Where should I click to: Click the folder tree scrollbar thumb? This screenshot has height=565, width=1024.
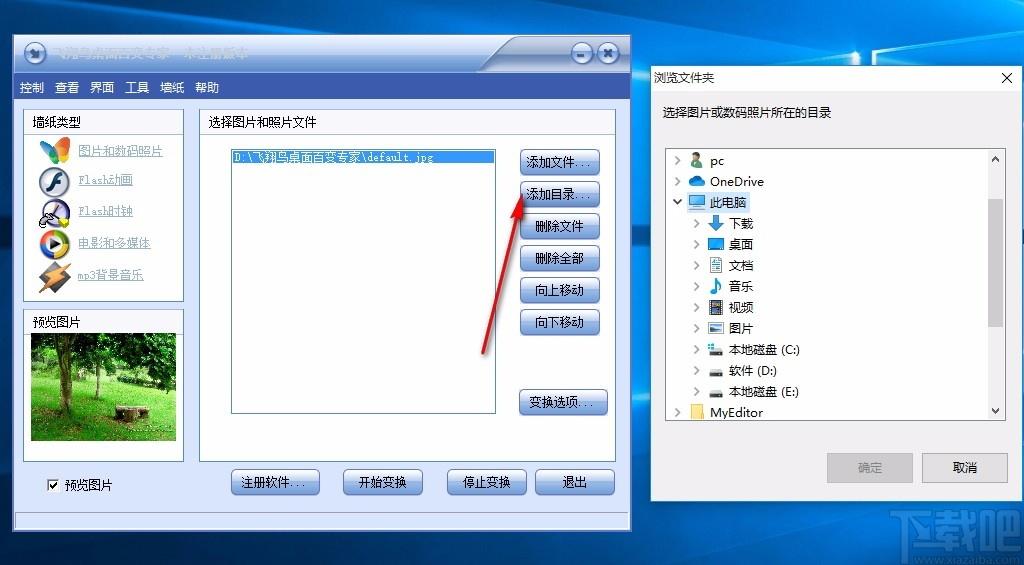tap(995, 263)
